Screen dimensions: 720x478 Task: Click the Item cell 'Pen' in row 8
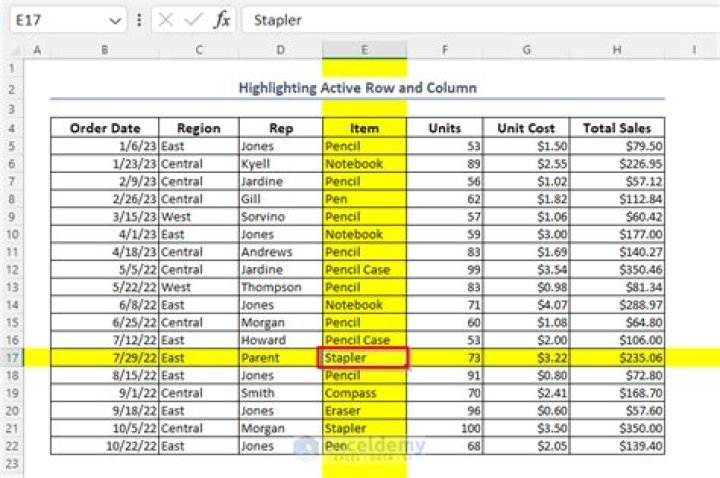(x=365, y=199)
